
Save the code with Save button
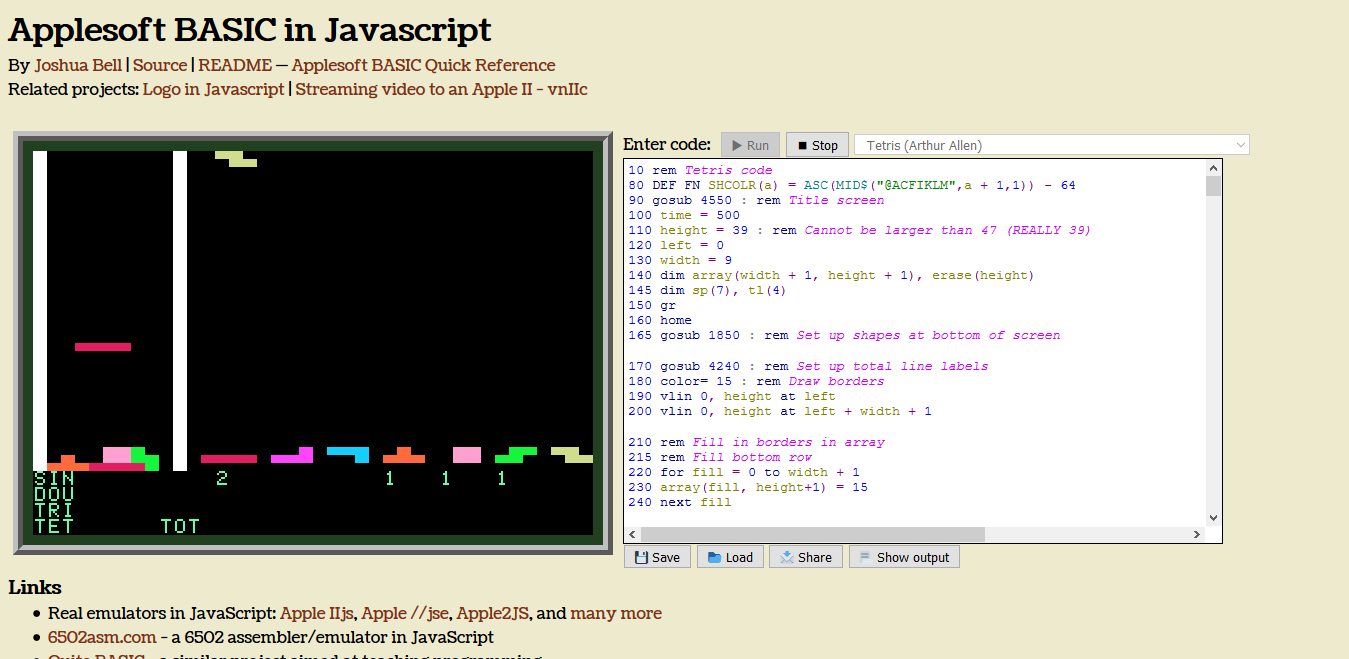[657, 557]
